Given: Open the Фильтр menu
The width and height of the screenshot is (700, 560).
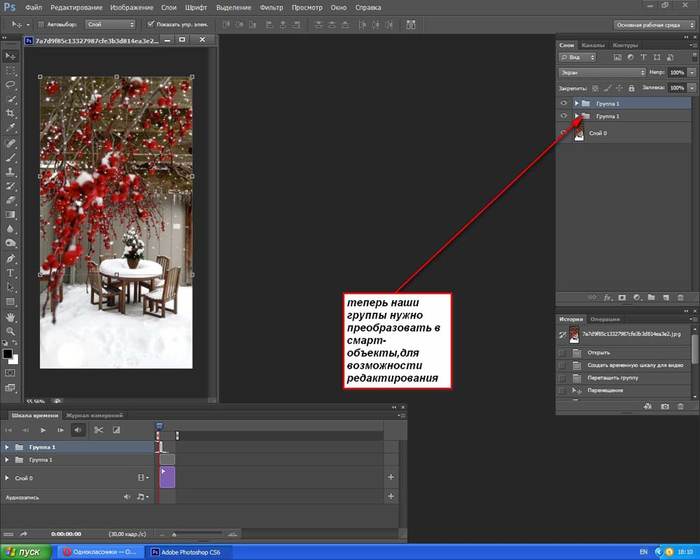Looking at the screenshot, I should tap(271, 8).
